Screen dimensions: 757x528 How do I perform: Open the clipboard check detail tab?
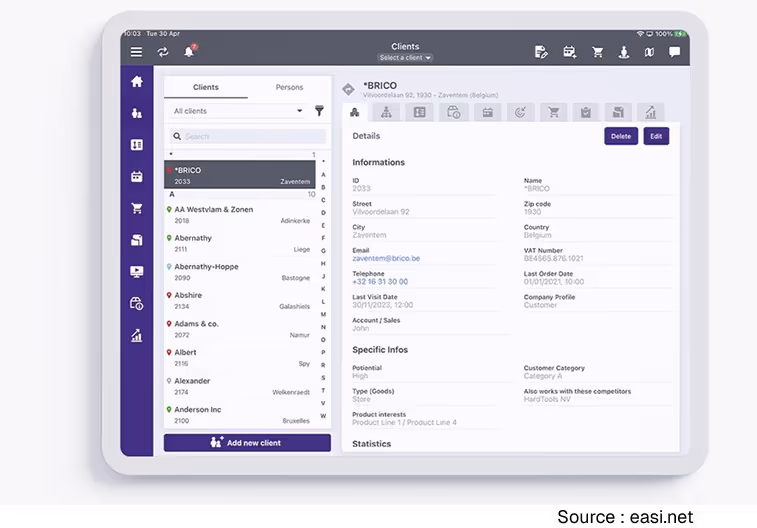click(x=586, y=112)
